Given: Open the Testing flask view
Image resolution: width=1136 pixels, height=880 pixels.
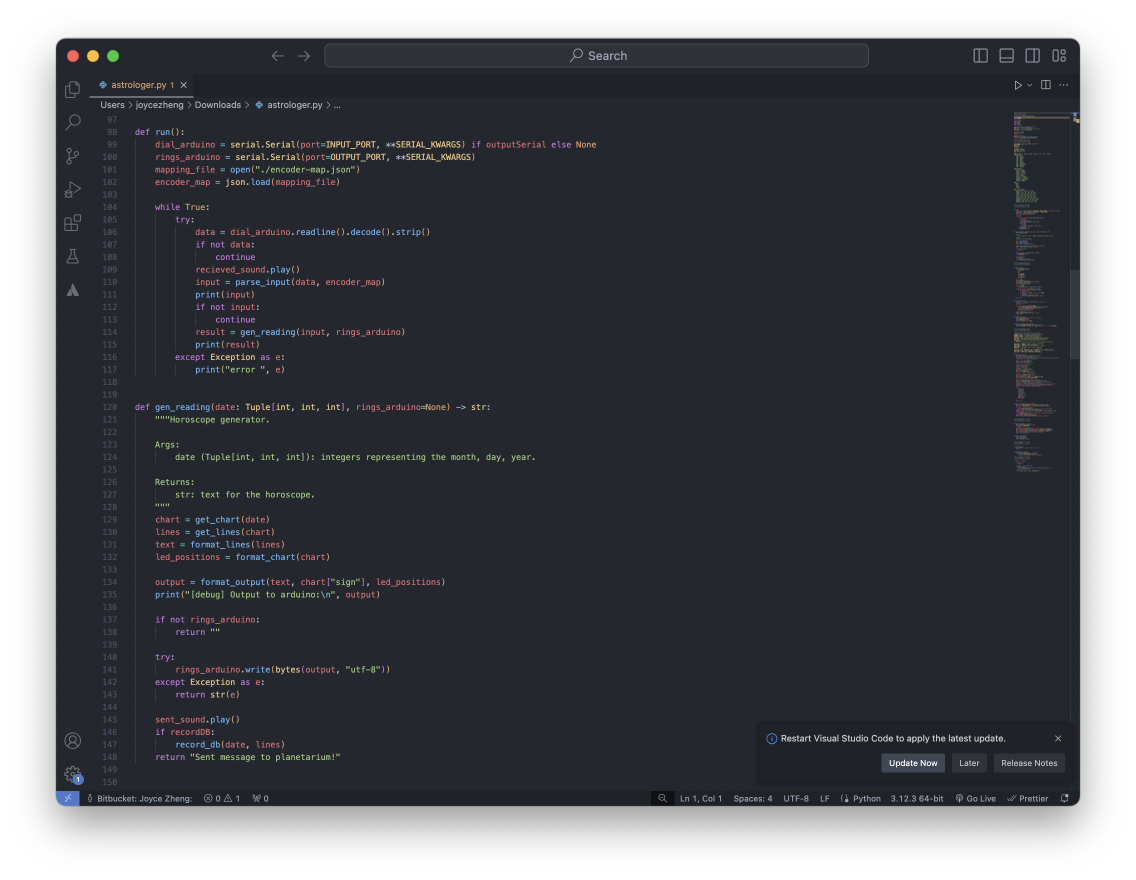Looking at the screenshot, I should pos(73,257).
